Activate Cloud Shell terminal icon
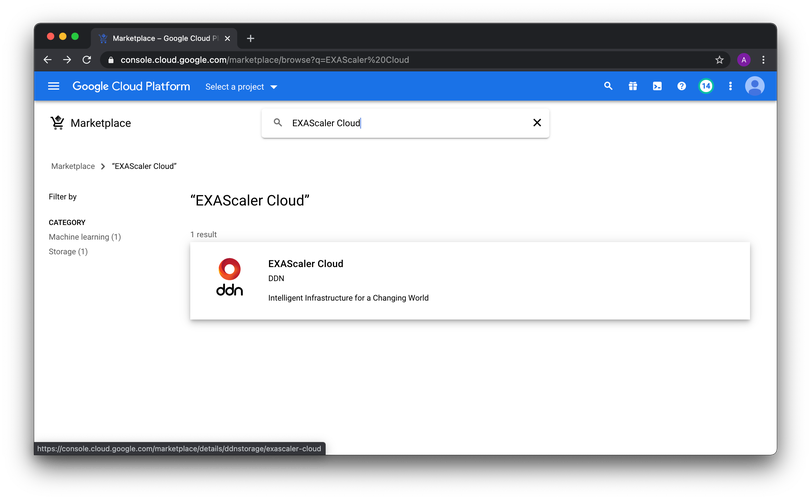 (657, 86)
